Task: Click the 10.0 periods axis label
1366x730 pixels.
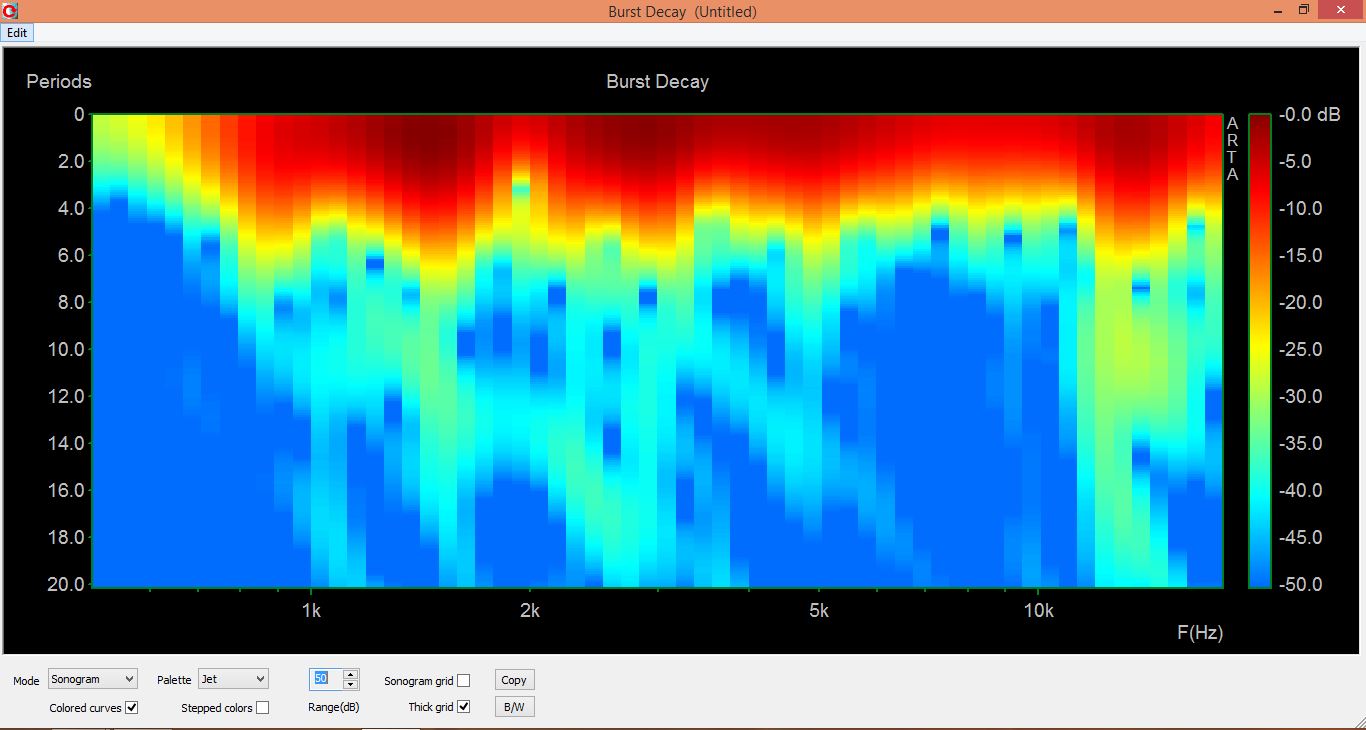Action: point(66,350)
